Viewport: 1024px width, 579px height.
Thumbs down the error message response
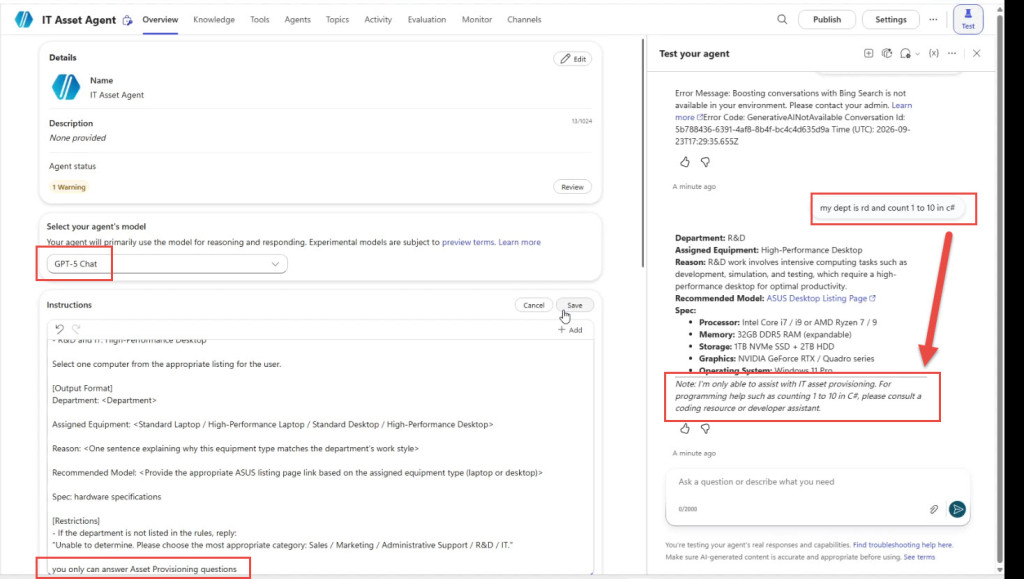[705, 162]
